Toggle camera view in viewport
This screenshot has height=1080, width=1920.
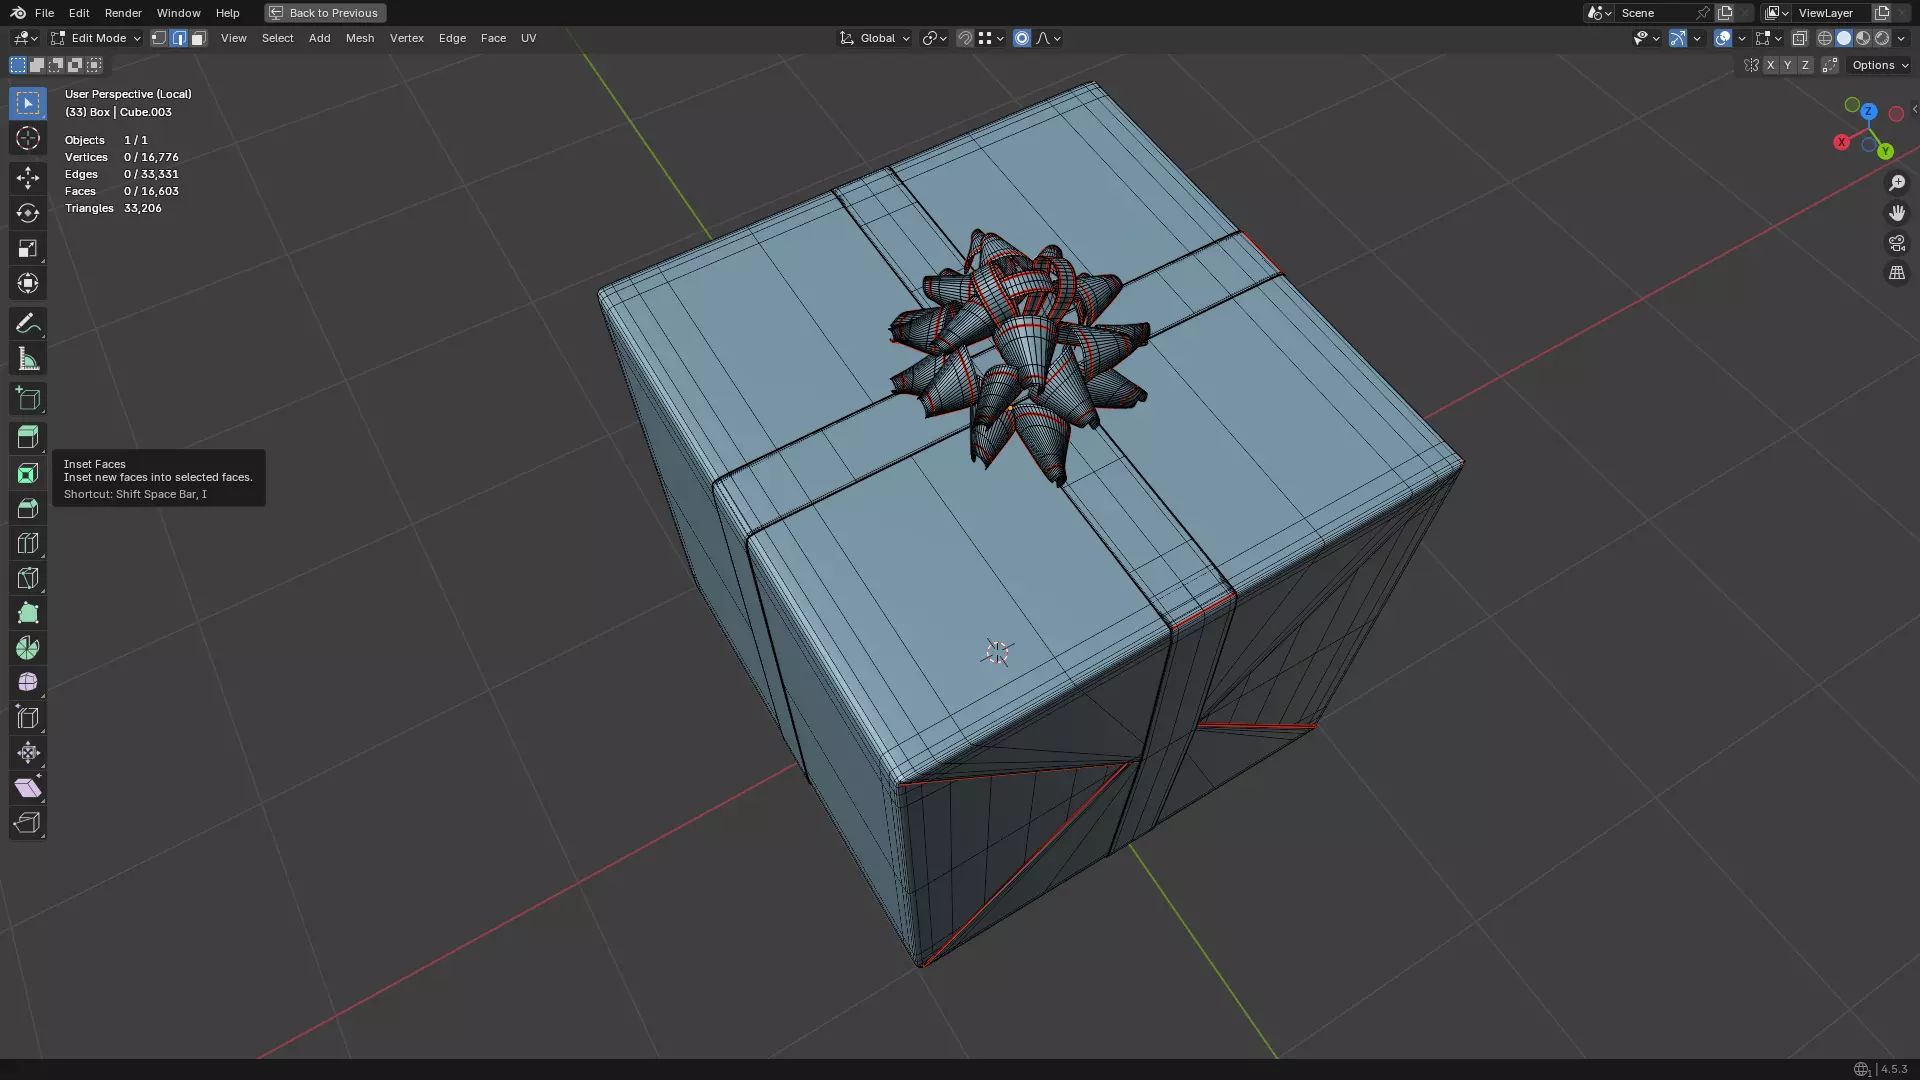(x=1896, y=243)
